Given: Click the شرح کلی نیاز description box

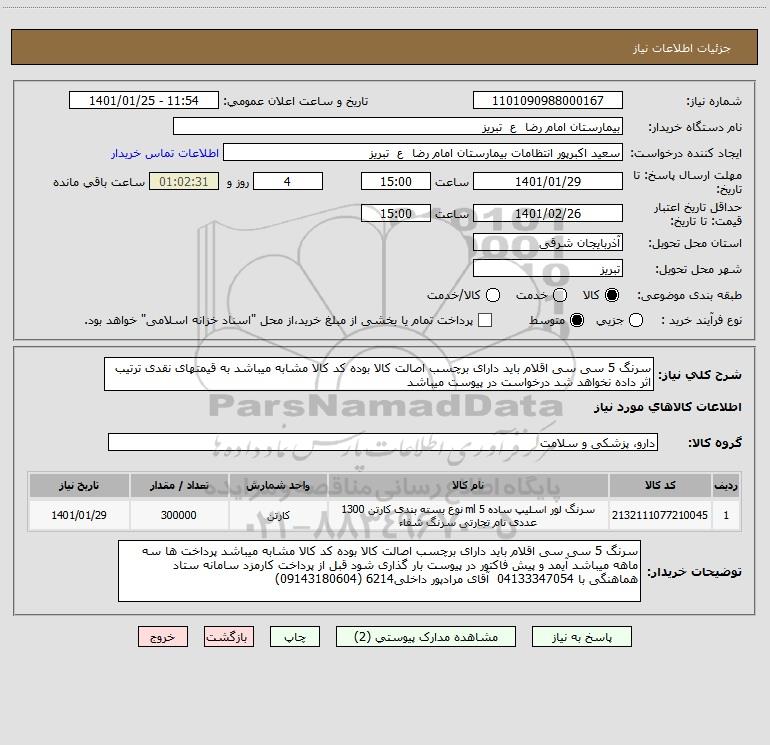Looking at the screenshot, I should [x=379, y=374].
